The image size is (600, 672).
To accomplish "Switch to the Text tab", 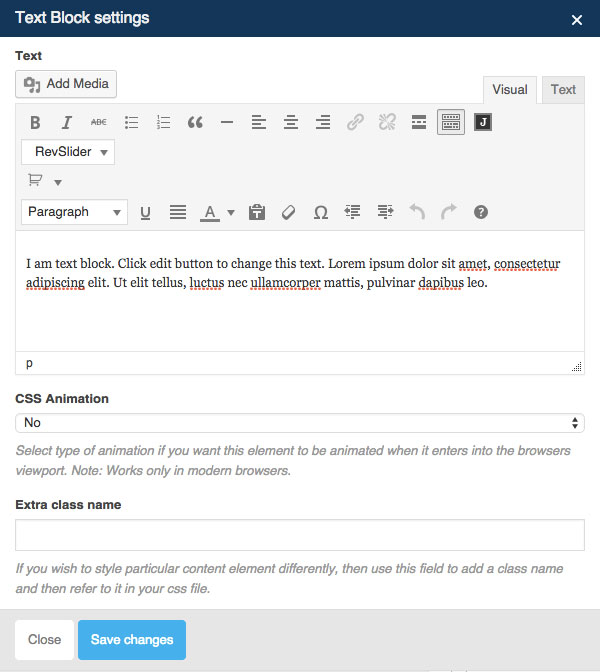I will pyautogui.click(x=563, y=90).
